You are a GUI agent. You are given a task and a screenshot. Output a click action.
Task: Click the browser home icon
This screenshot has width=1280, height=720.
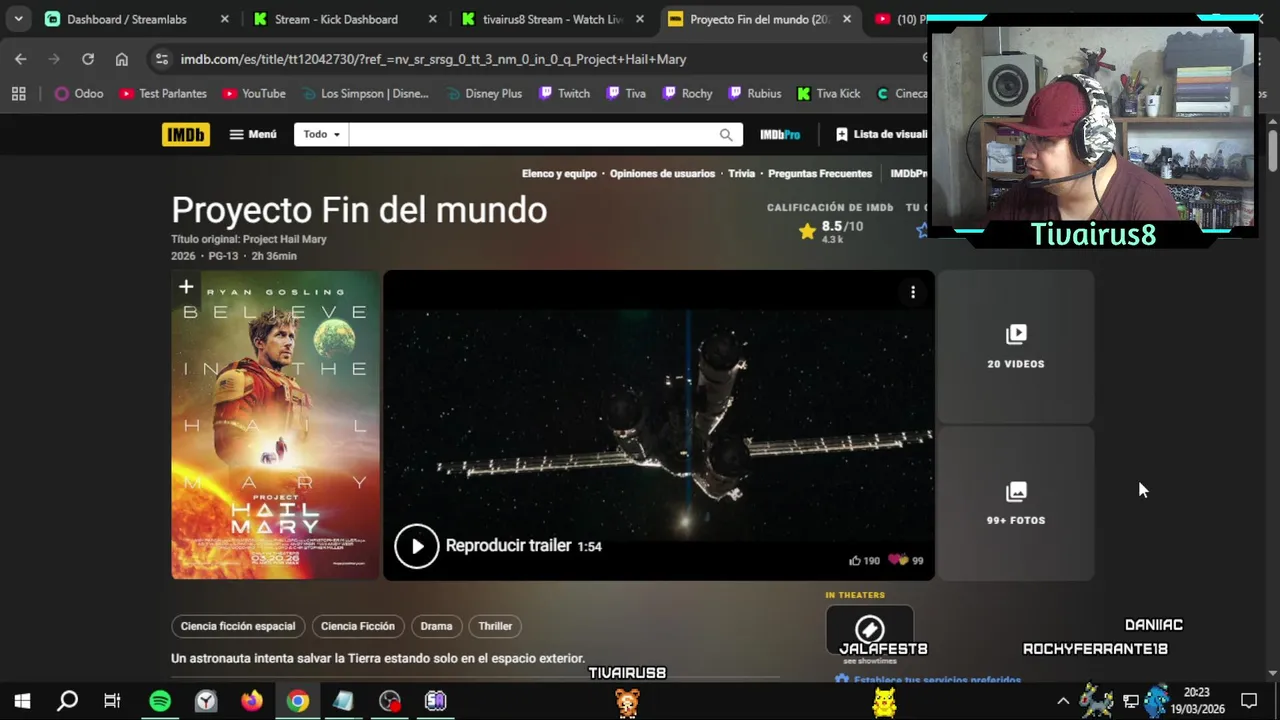click(x=122, y=59)
